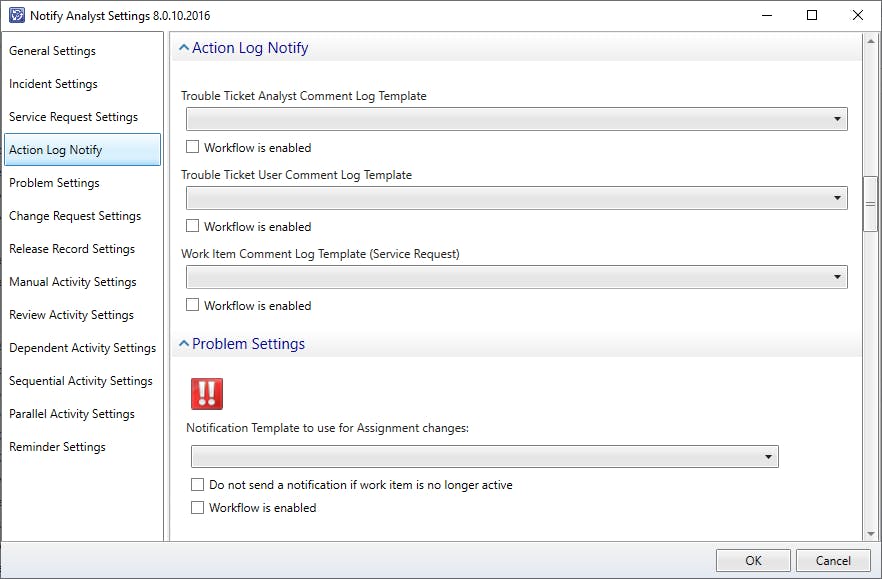Collapse the Action Log Notify section
This screenshot has height=579, width=882.
(184, 48)
